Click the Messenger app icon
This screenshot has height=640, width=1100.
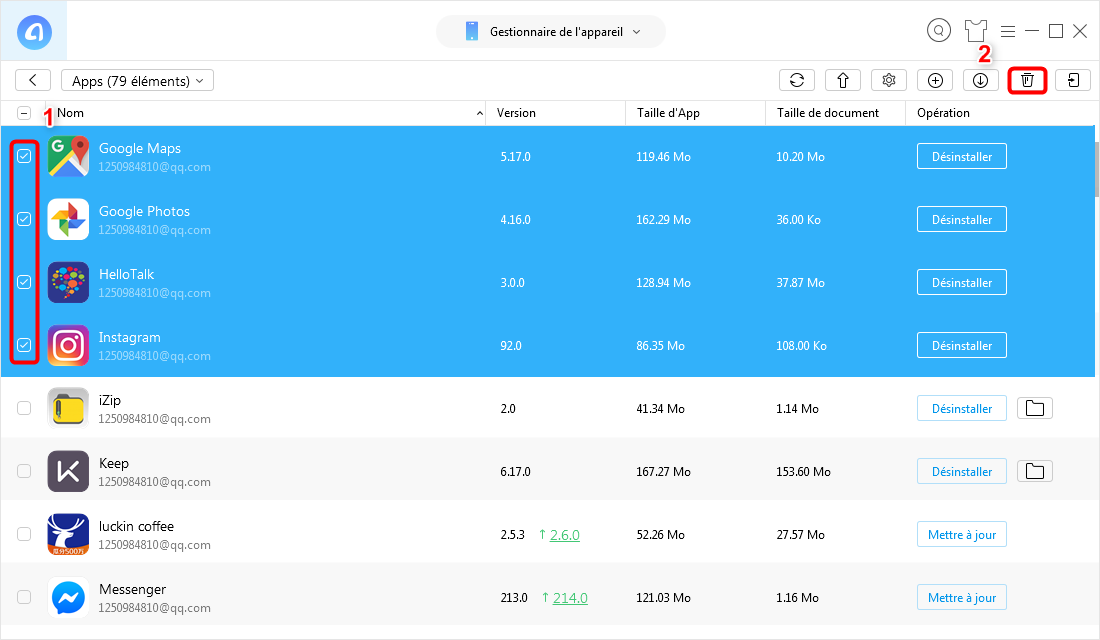pos(68,597)
